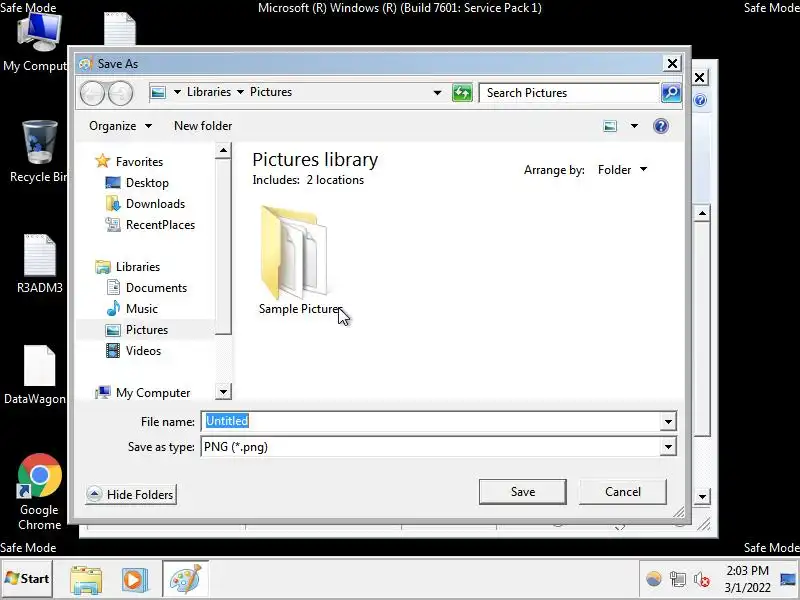Click Hide Folders button
This screenshot has width=800, height=600.
click(x=131, y=494)
